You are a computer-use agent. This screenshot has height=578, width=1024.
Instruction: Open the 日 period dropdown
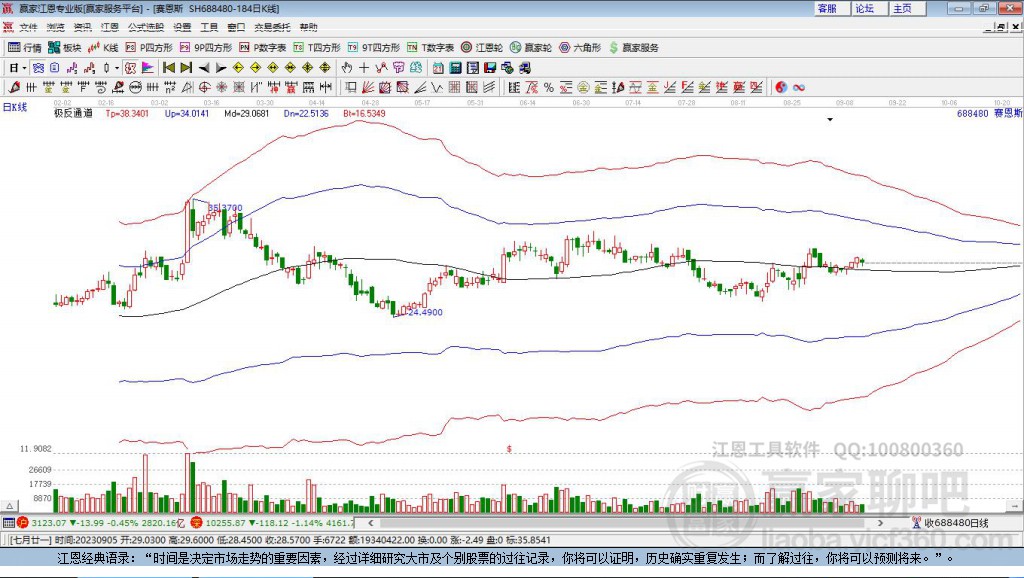pyautogui.click(x=17, y=67)
